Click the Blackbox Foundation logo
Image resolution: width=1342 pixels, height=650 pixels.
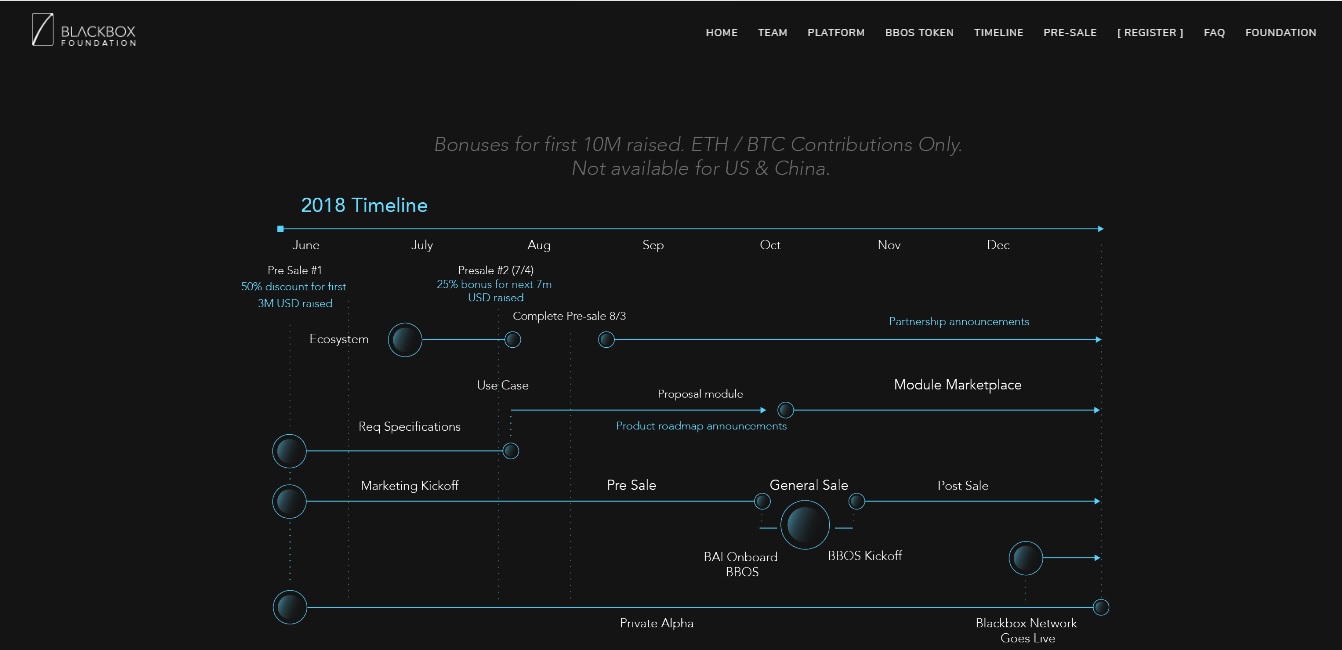coord(84,30)
